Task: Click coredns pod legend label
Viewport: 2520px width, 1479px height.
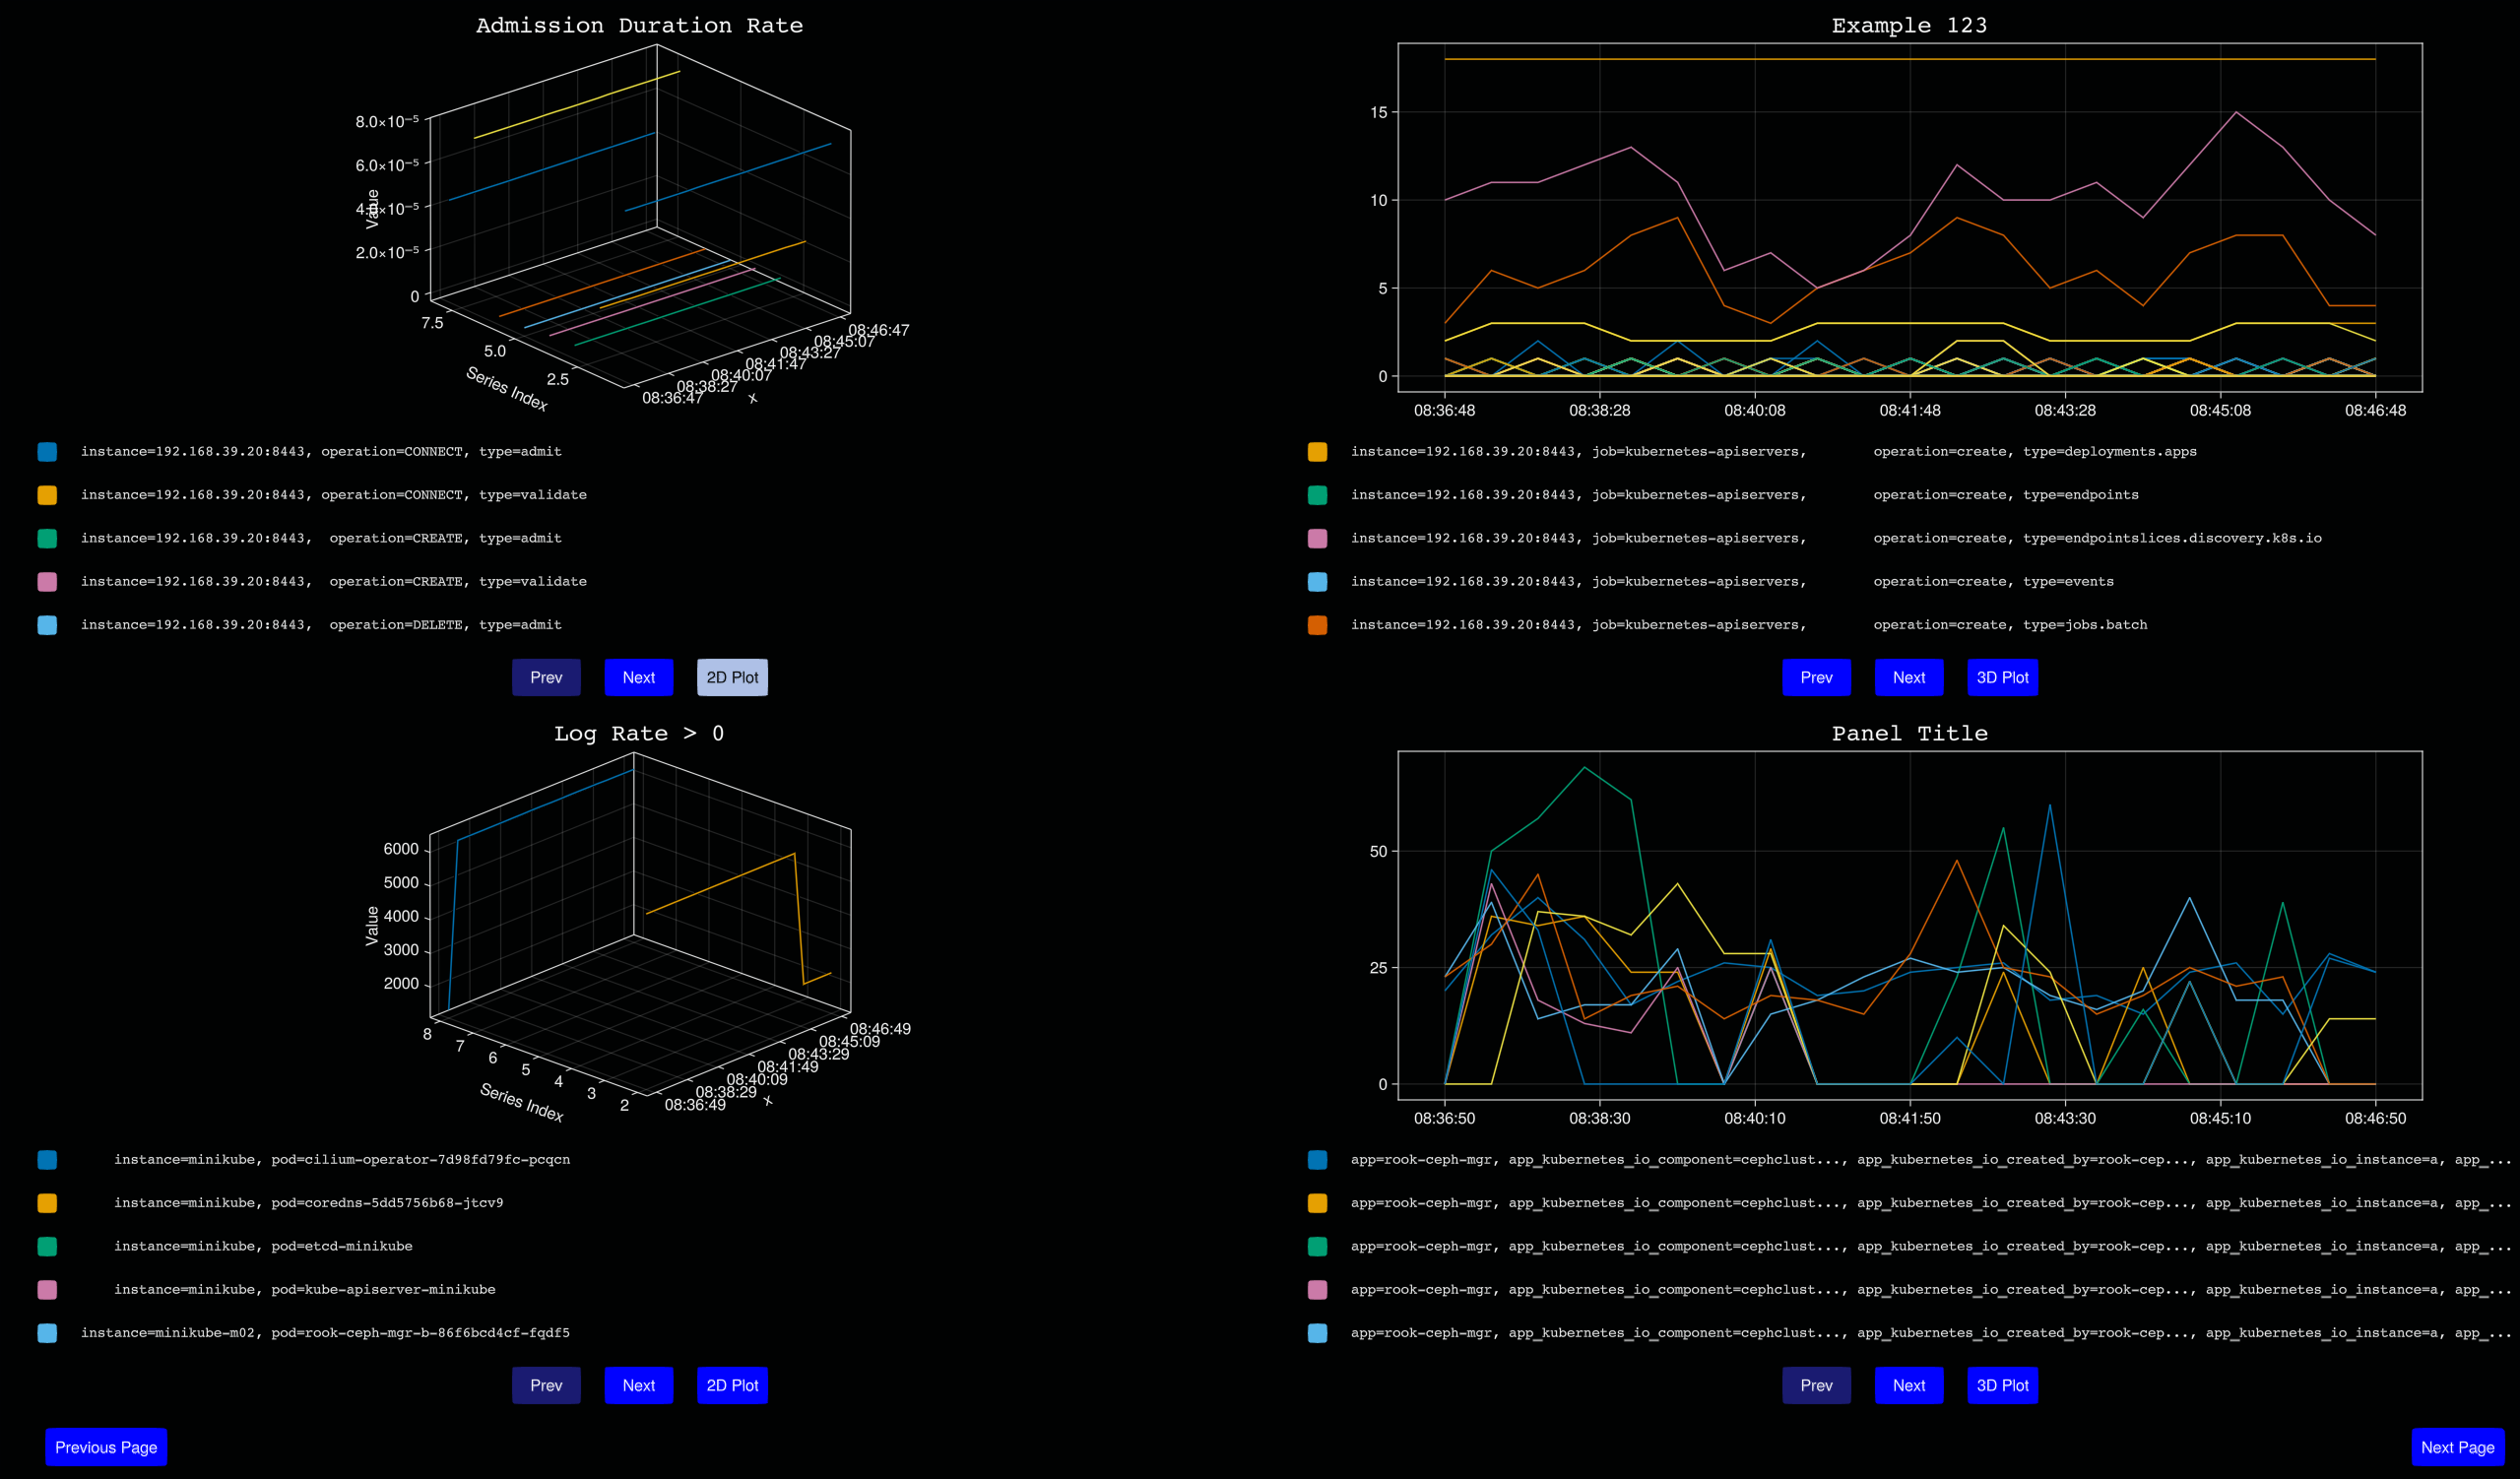Action: coord(308,1203)
